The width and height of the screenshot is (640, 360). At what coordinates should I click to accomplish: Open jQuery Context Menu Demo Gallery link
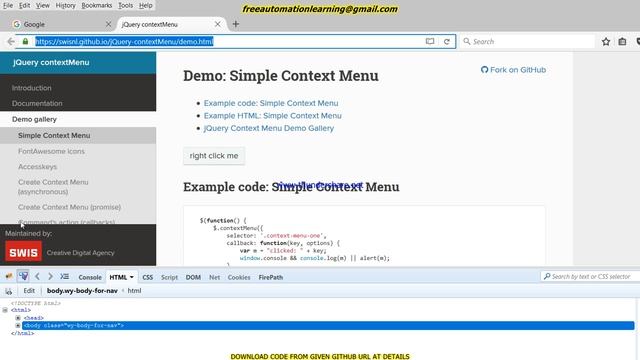pyautogui.click(x=269, y=128)
